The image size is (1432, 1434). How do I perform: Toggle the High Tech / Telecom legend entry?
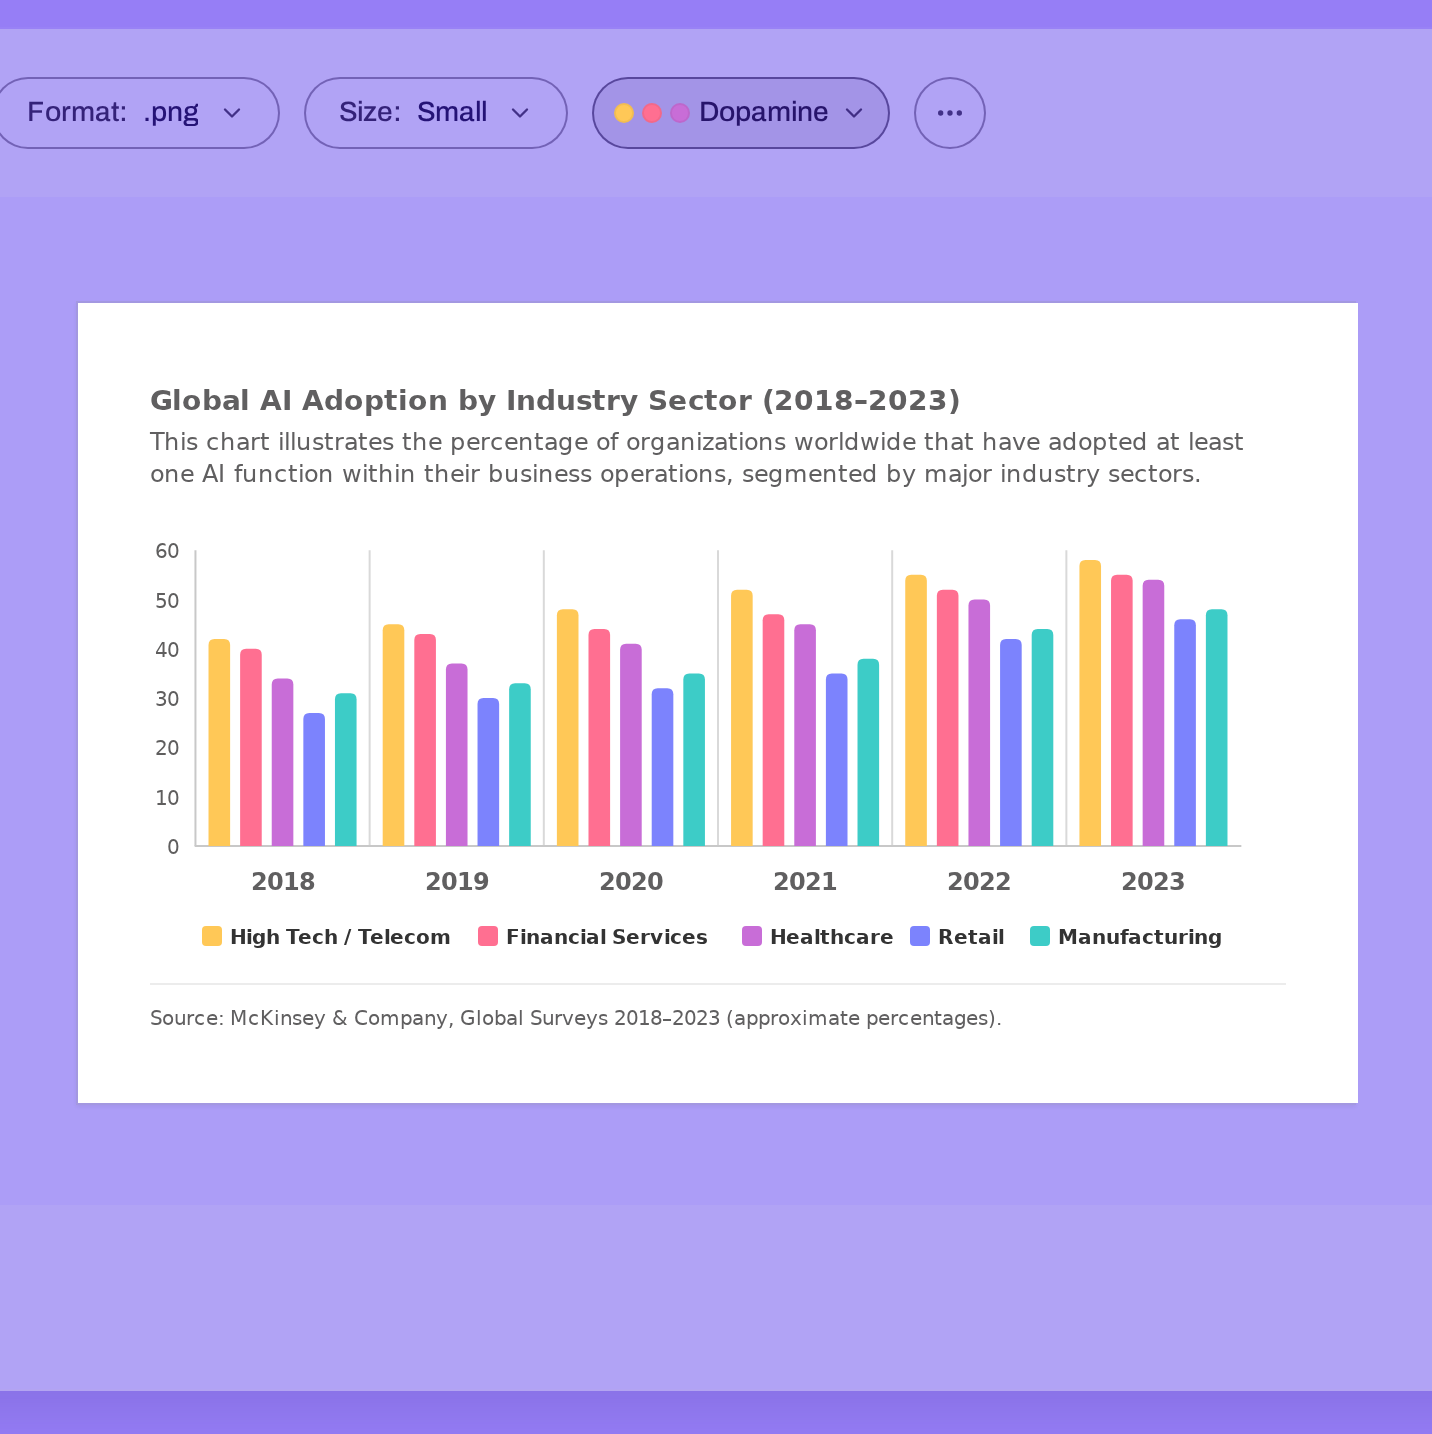coord(326,937)
